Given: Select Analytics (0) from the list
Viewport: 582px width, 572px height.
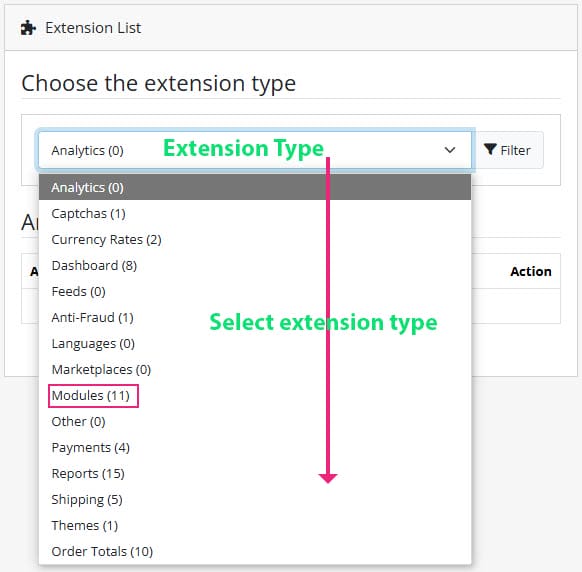Looking at the screenshot, I should (255, 187).
